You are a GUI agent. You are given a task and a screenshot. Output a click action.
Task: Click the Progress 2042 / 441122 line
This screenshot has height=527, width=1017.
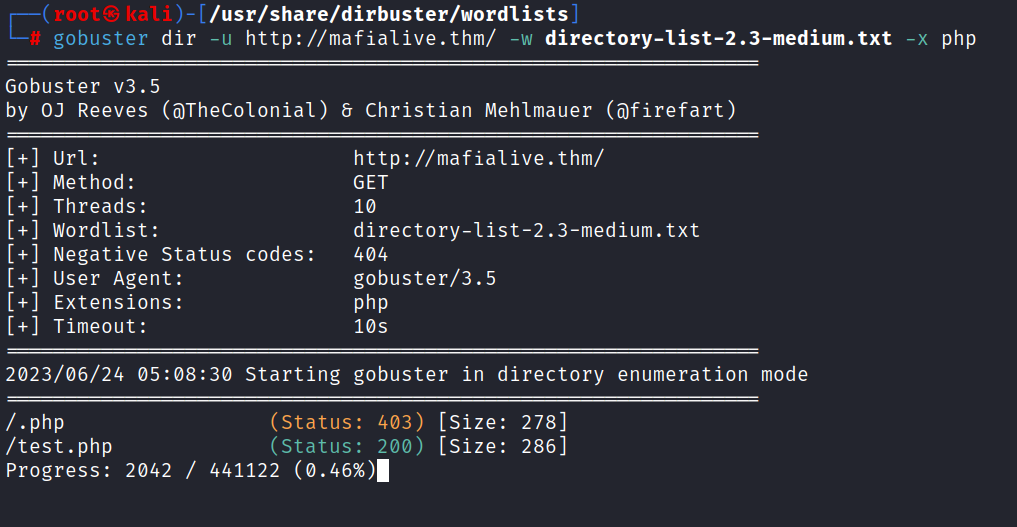tap(191, 470)
